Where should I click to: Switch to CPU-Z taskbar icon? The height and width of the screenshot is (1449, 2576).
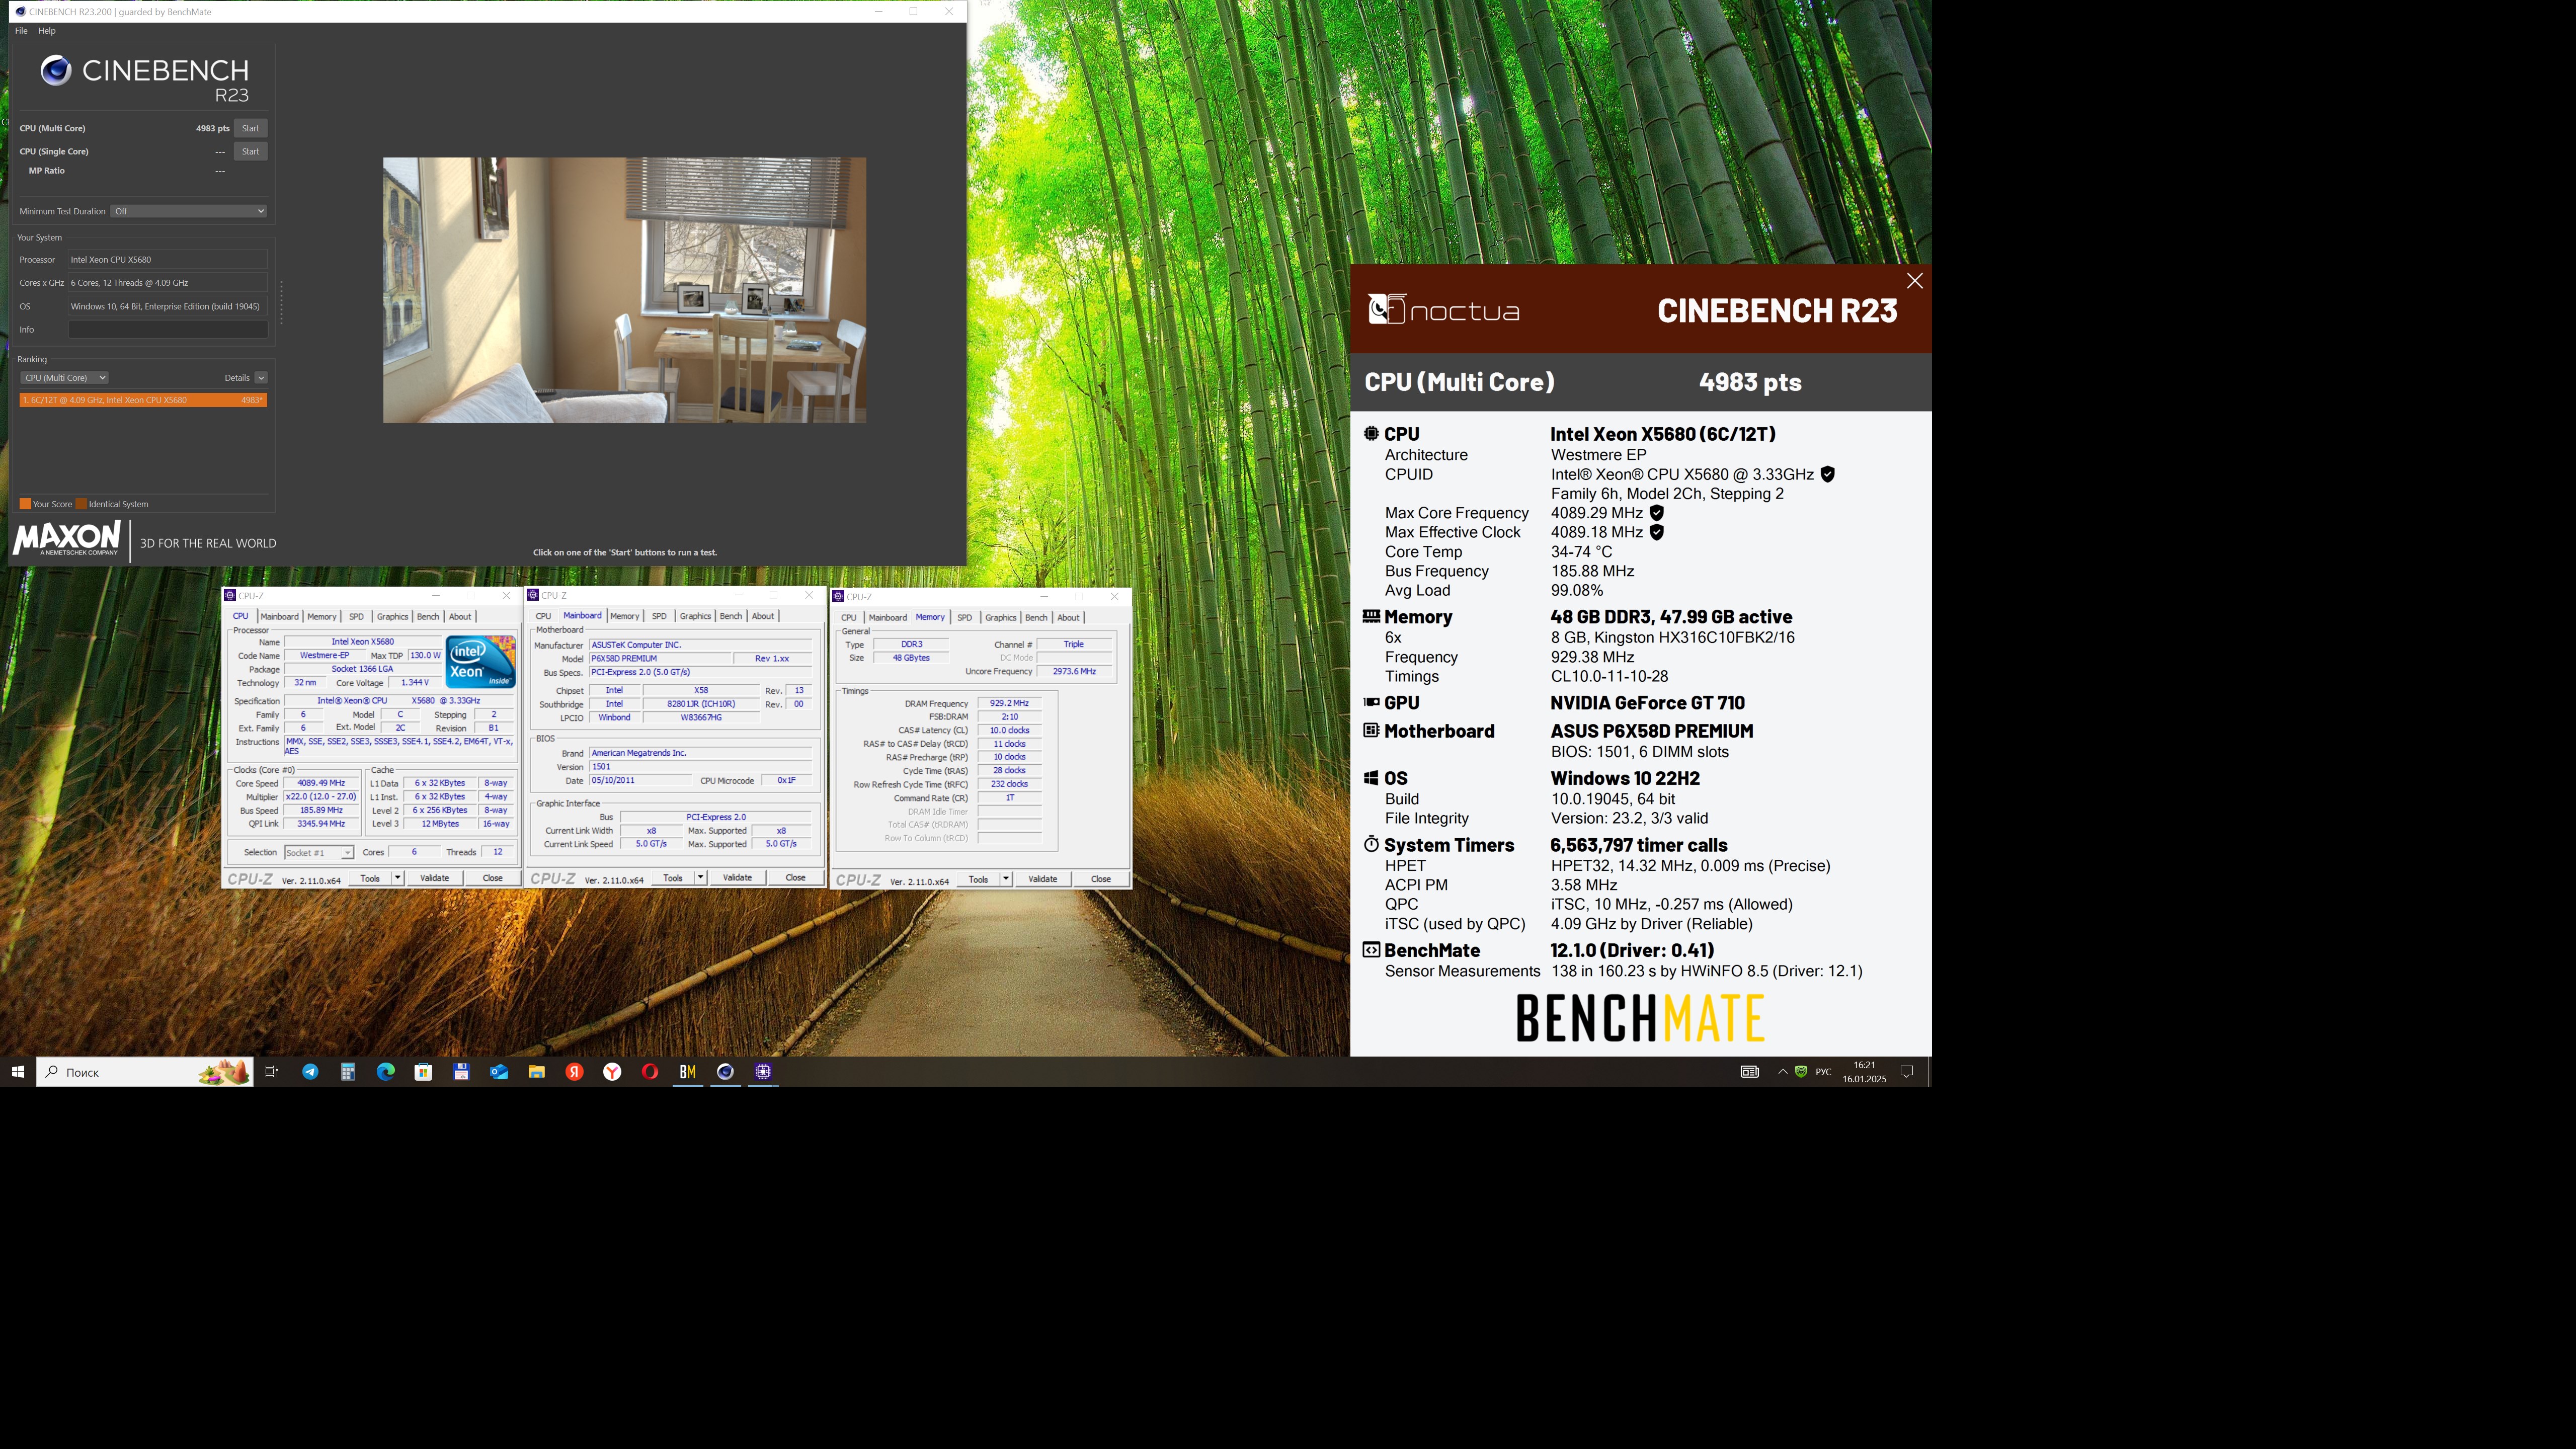point(763,1072)
